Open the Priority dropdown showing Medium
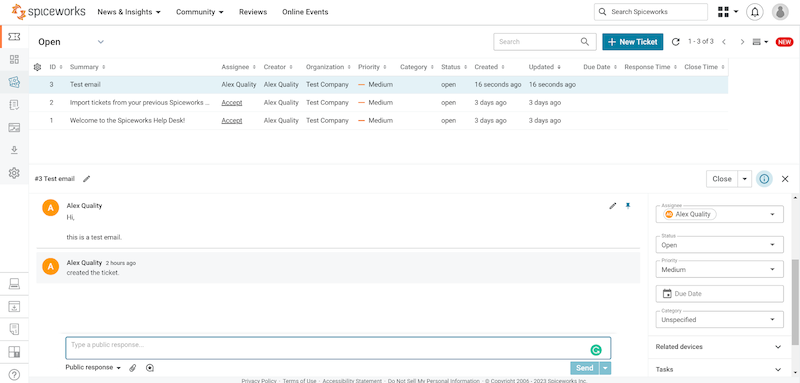Viewport: 800px width, 383px height. point(719,269)
